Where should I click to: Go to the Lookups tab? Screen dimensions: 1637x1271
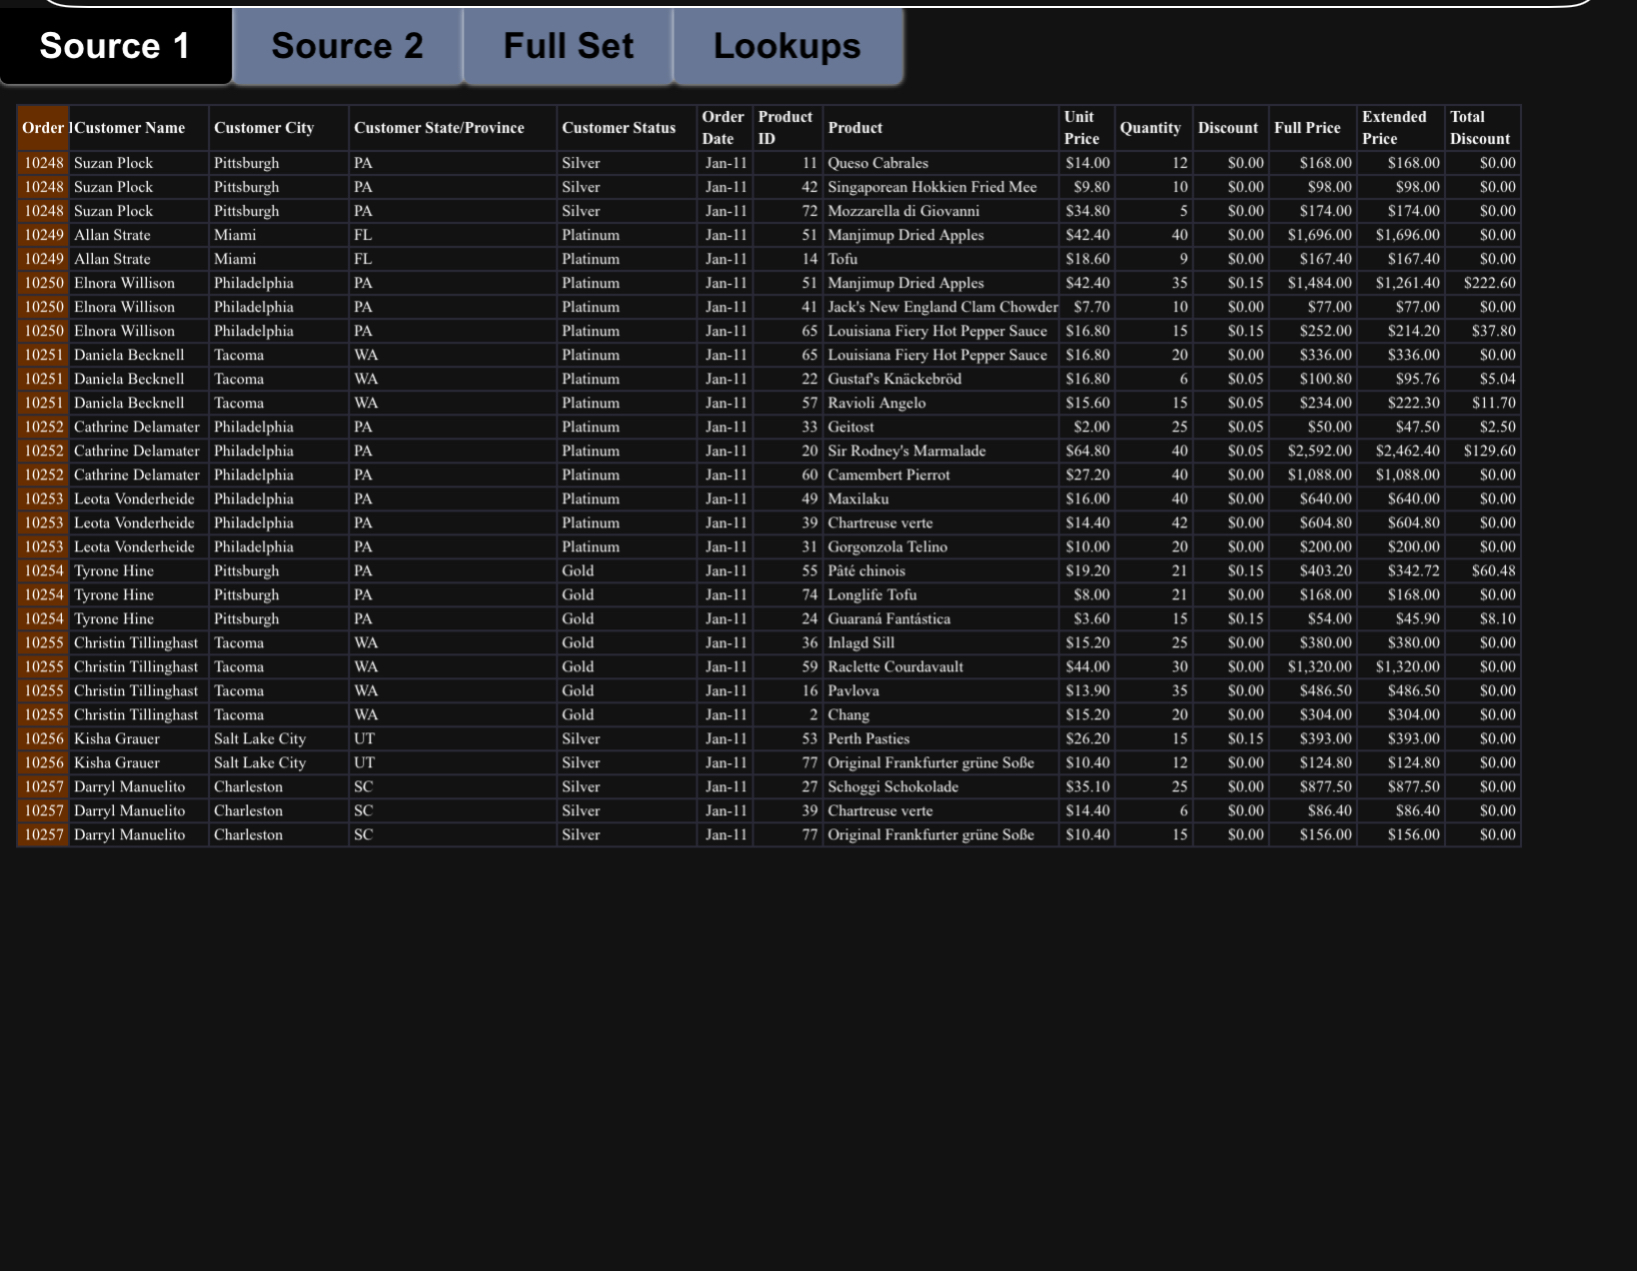[787, 46]
